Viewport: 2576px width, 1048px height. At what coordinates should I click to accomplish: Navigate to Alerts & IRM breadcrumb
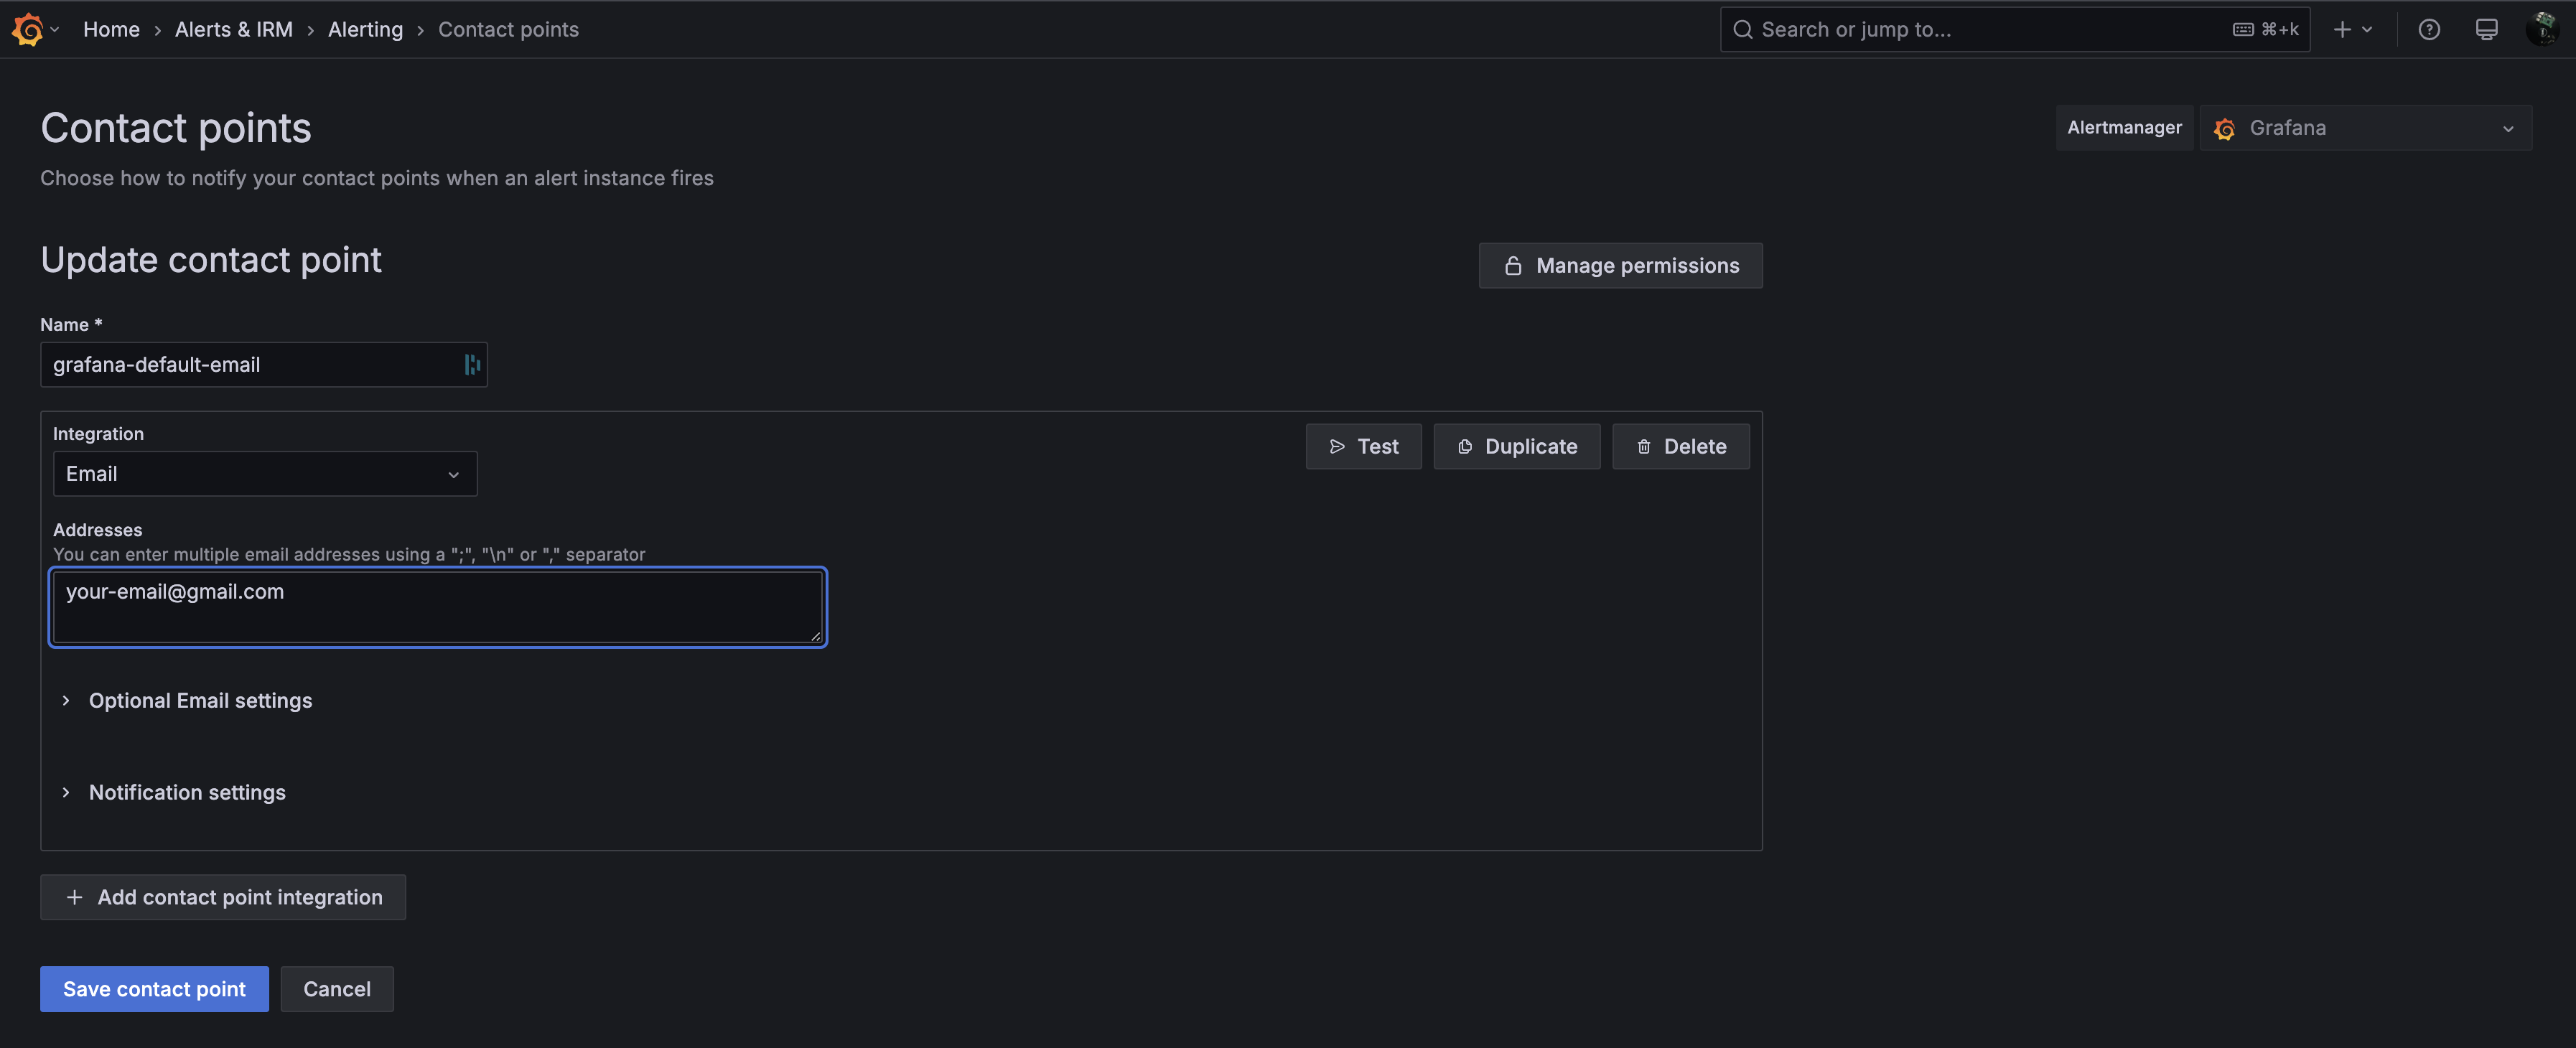234,29
